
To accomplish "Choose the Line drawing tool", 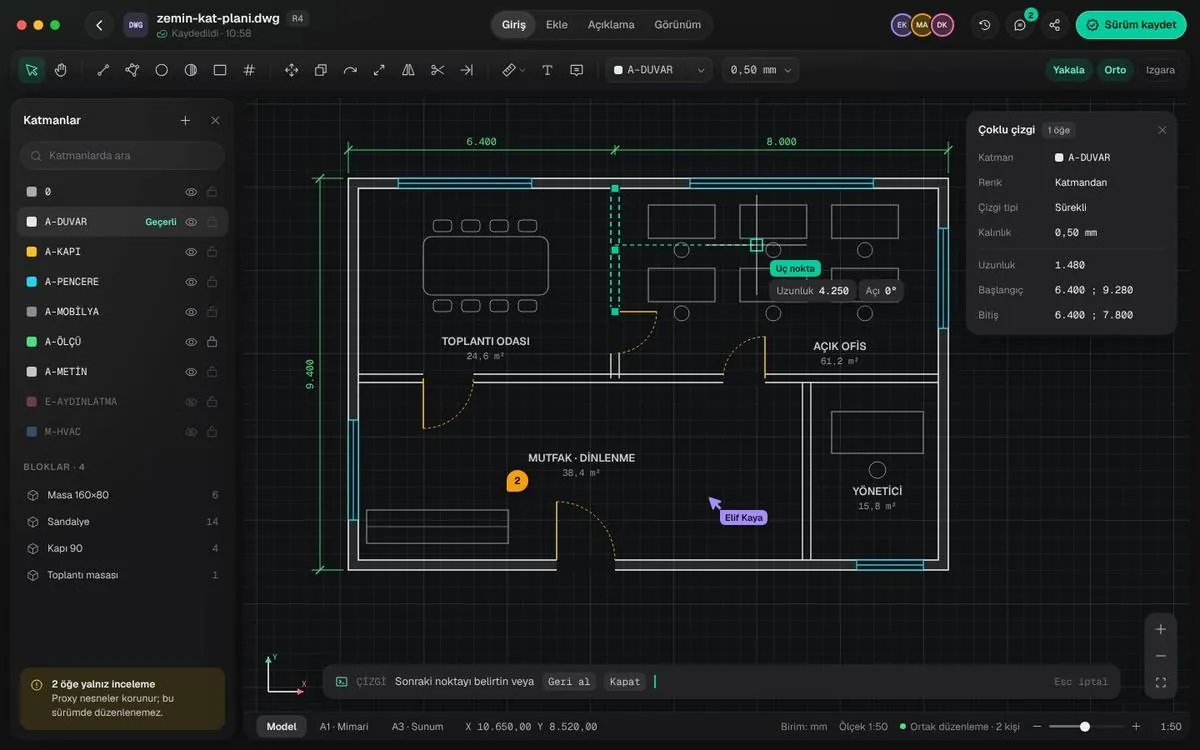I will coord(103,70).
